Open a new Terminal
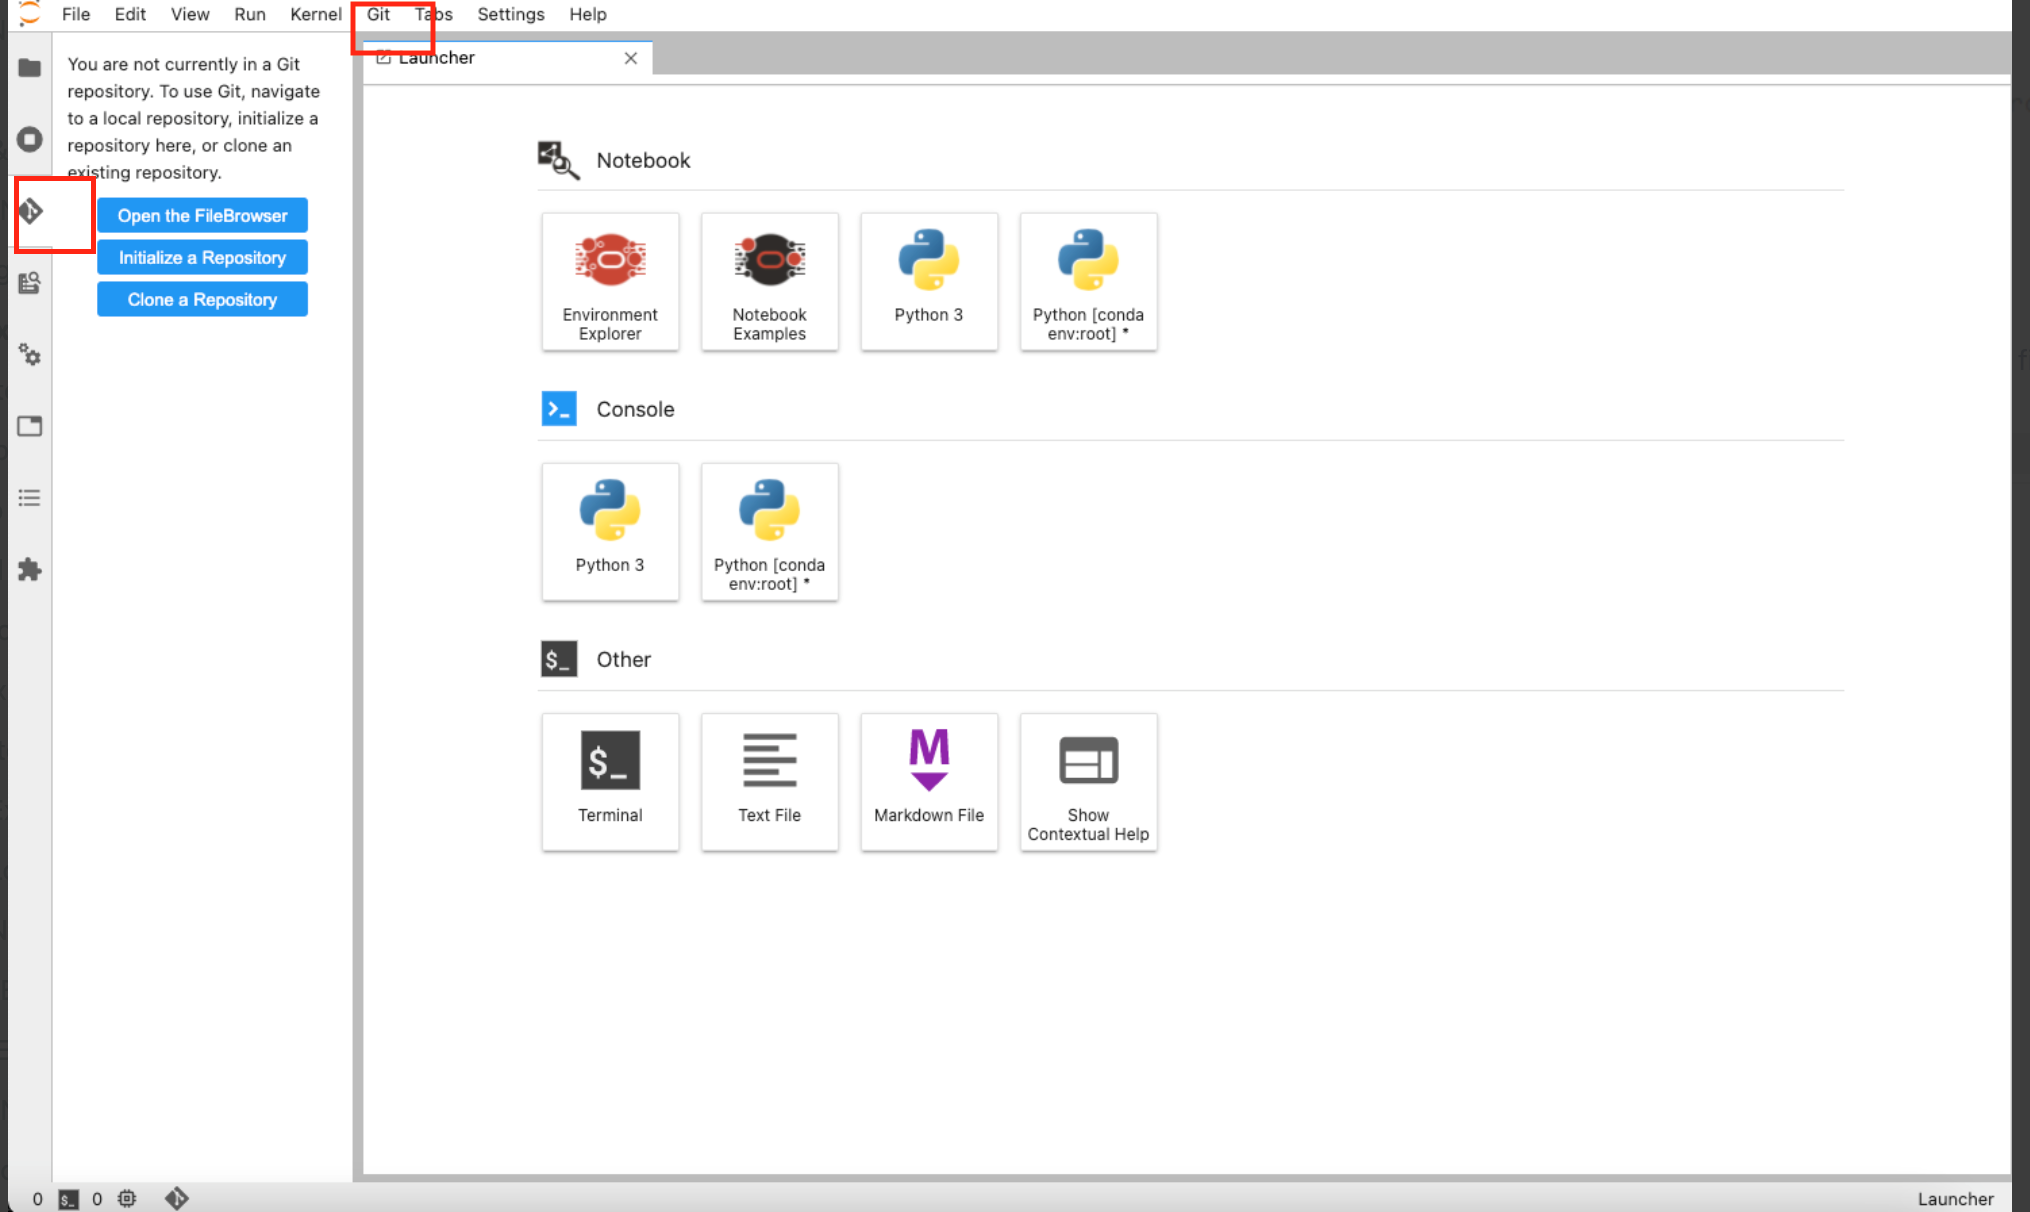The width and height of the screenshot is (2030, 1212). [x=610, y=781]
